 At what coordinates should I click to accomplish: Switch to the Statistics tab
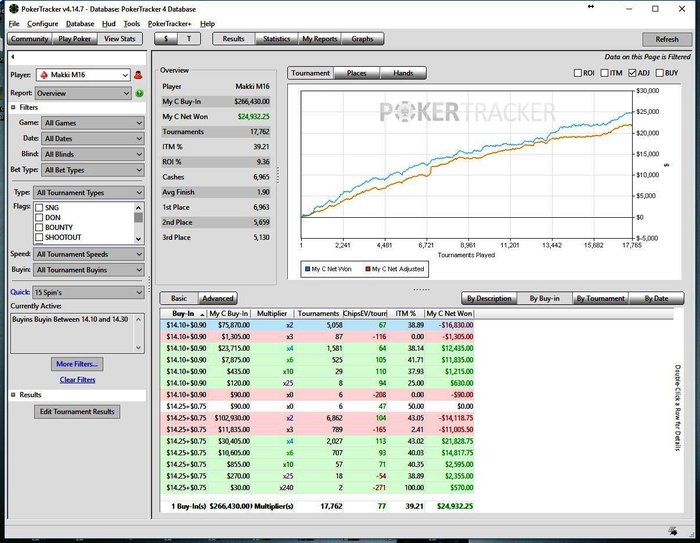[276, 39]
